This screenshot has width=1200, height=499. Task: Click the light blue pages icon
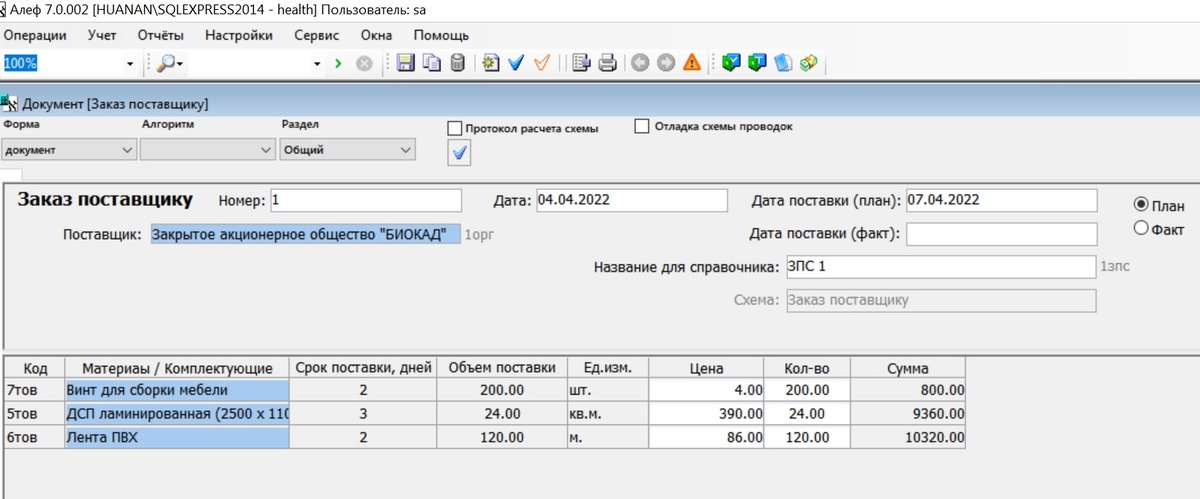(x=783, y=63)
